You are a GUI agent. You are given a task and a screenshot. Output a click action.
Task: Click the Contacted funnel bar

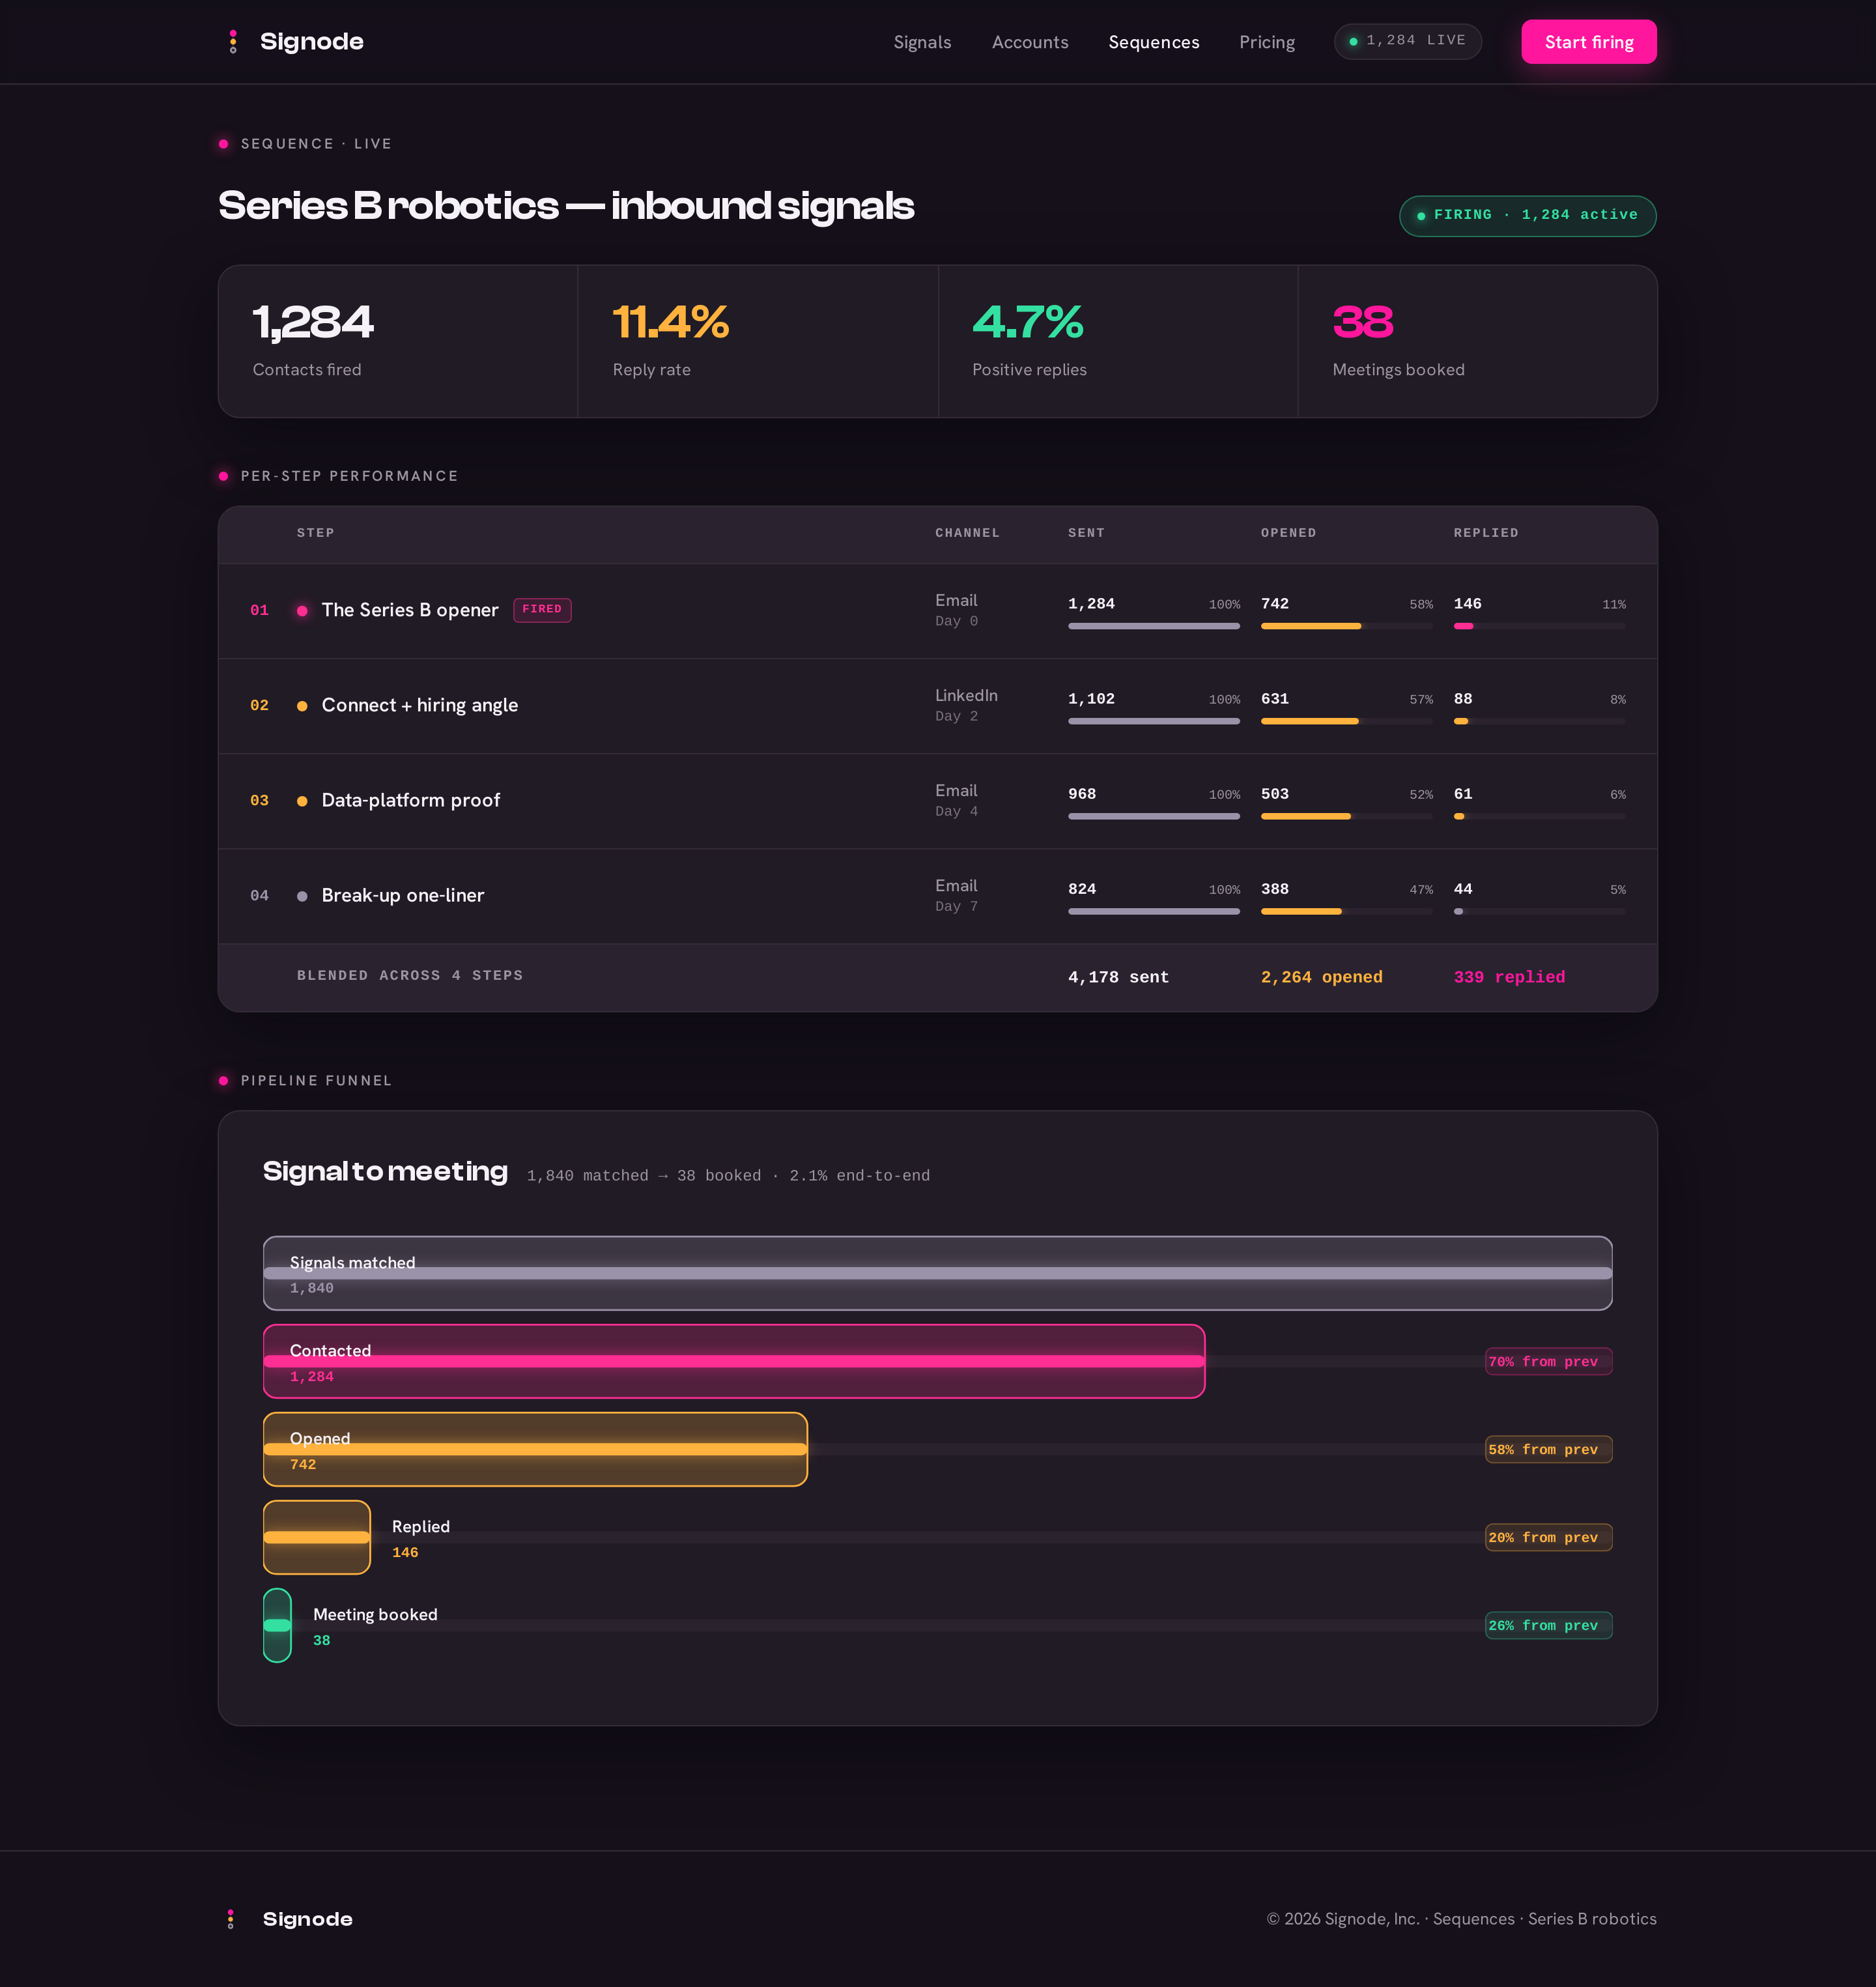734,1361
